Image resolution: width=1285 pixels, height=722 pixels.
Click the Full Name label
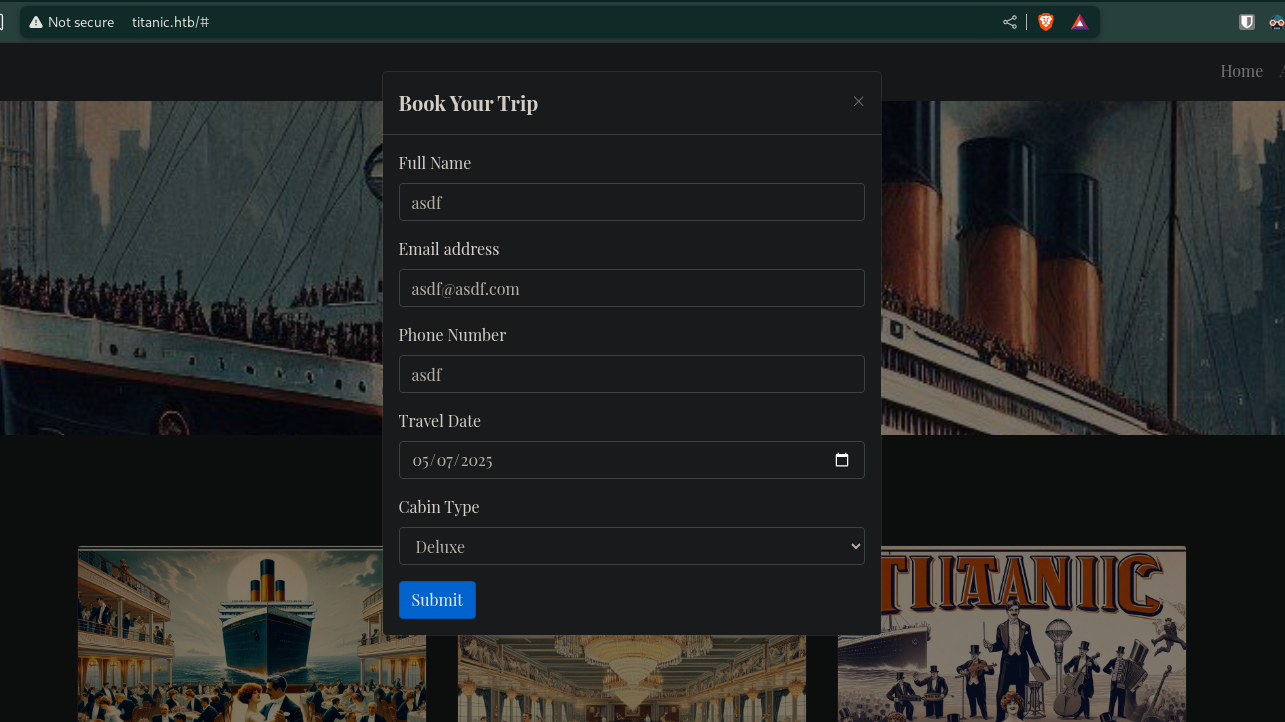(435, 163)
